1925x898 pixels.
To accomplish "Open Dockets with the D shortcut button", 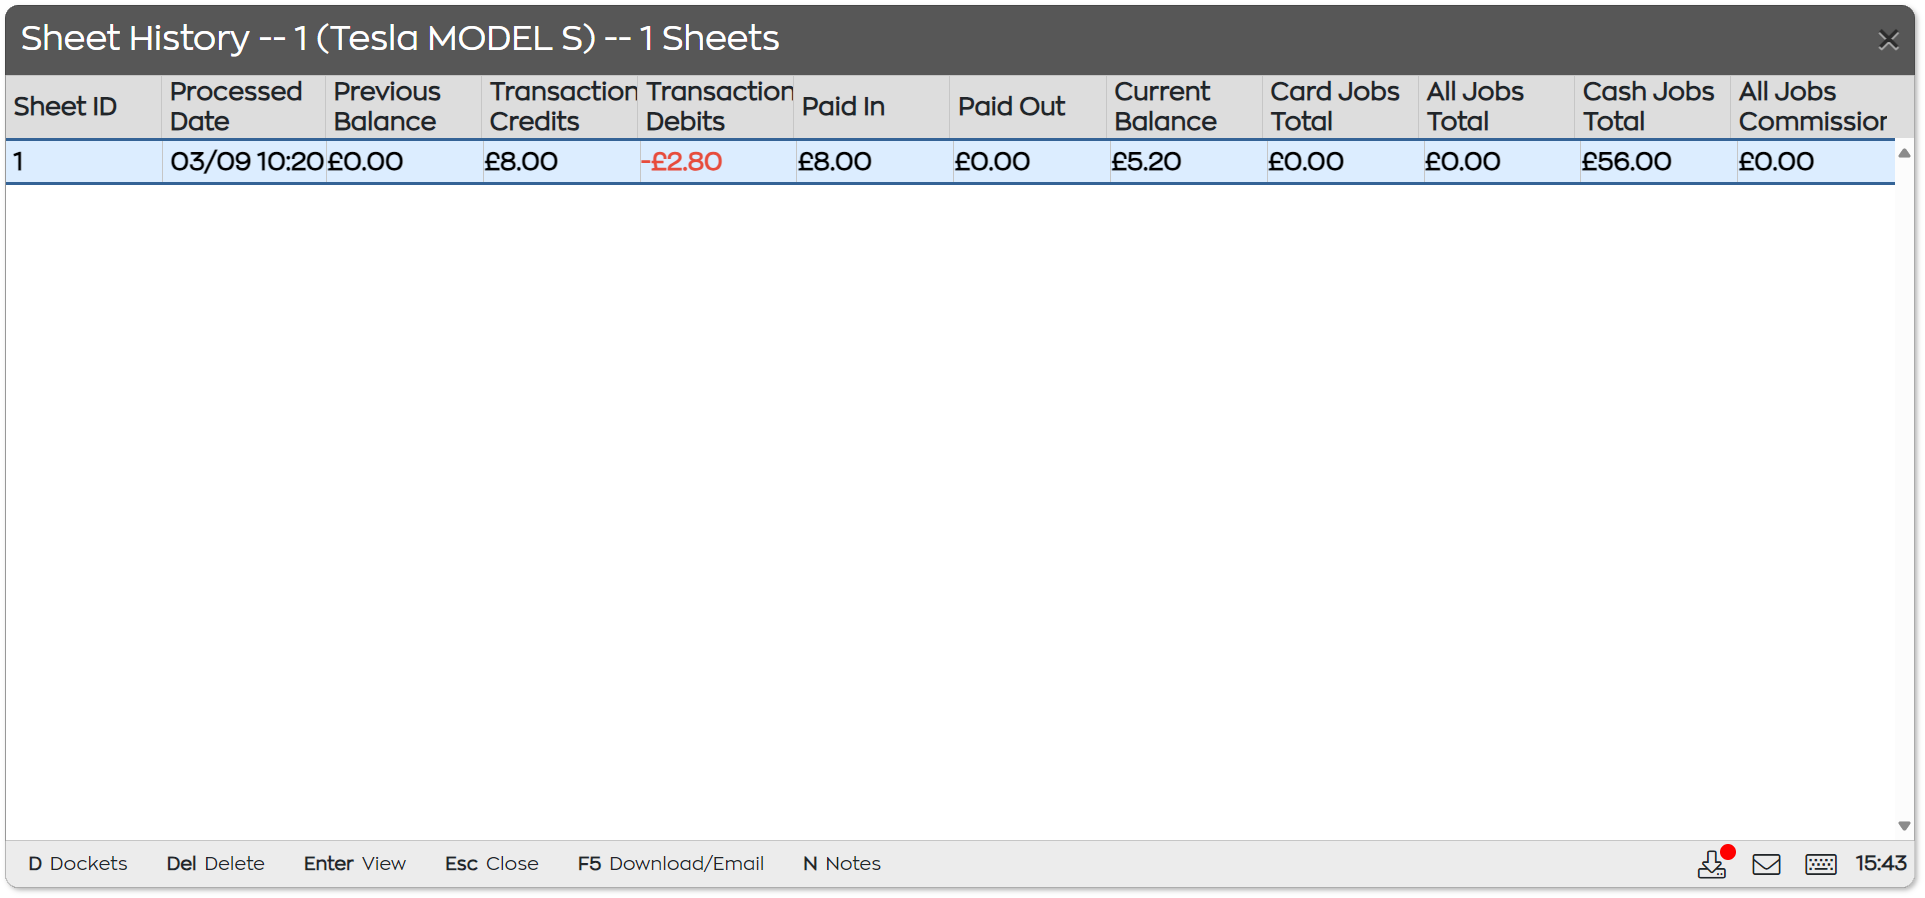I will coord(78,863).
